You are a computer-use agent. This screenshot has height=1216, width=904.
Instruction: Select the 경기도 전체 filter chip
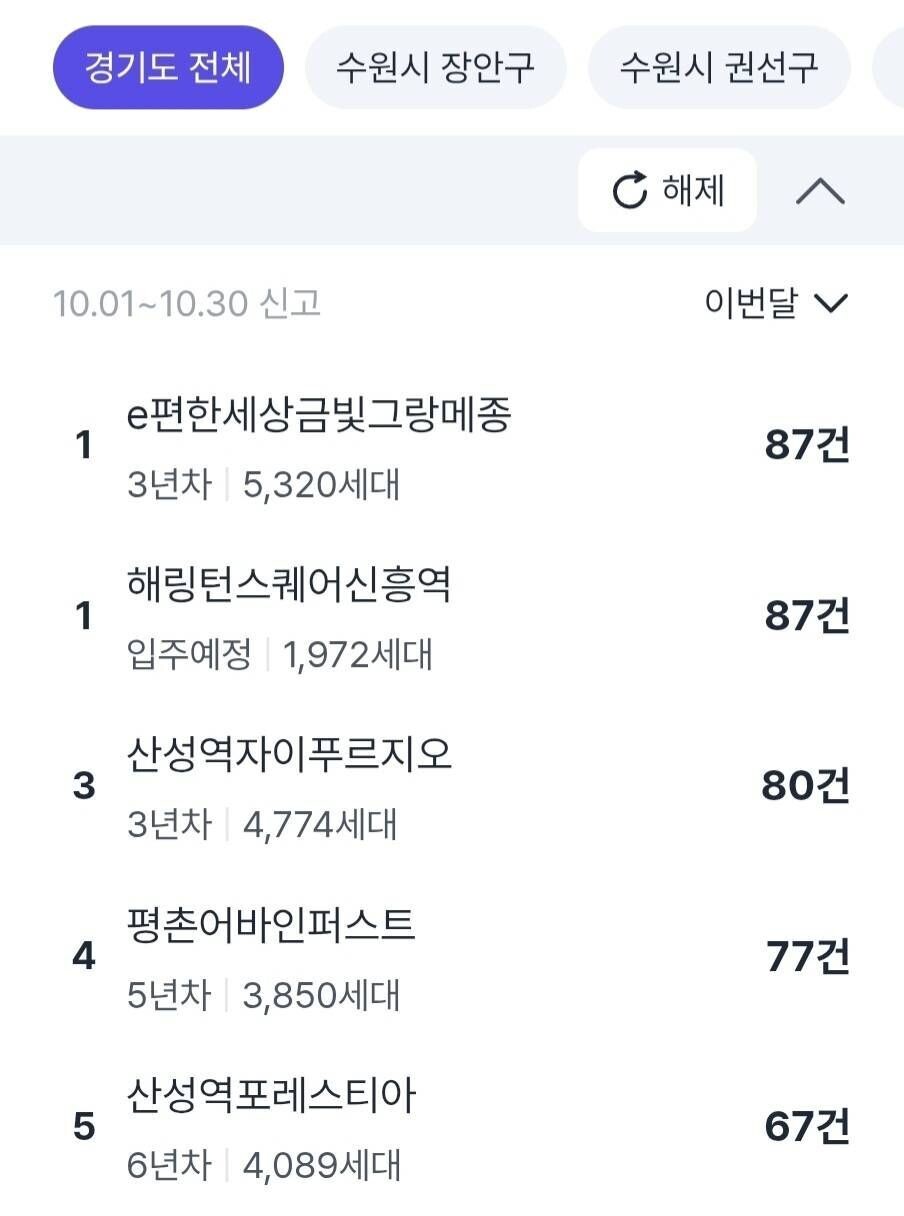pos(167,66)
